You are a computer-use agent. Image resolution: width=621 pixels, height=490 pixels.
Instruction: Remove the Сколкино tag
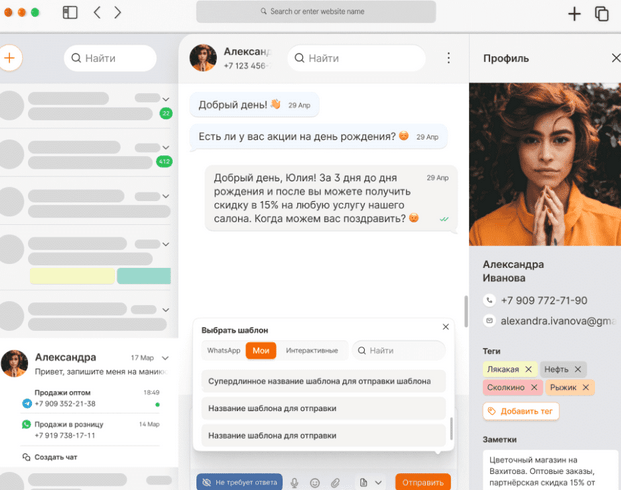[534, 387]
